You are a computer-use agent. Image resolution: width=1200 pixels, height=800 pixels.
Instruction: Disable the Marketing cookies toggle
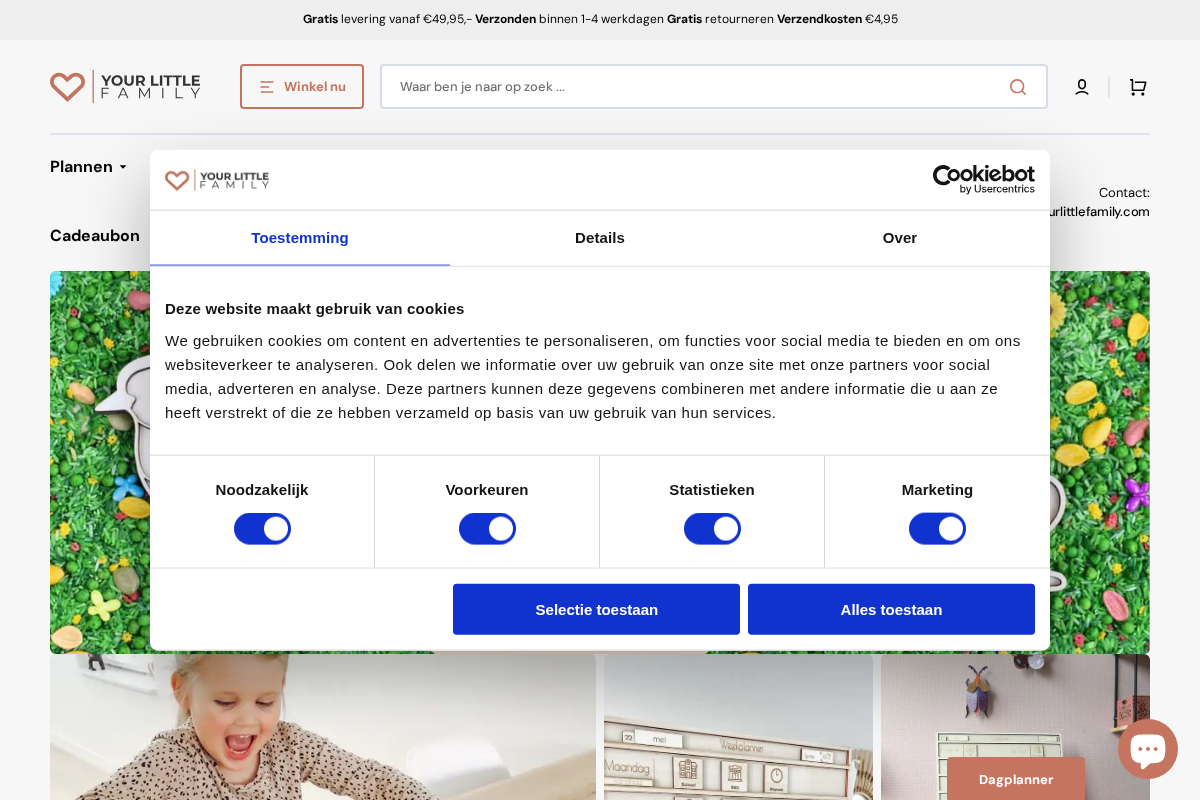937,528
